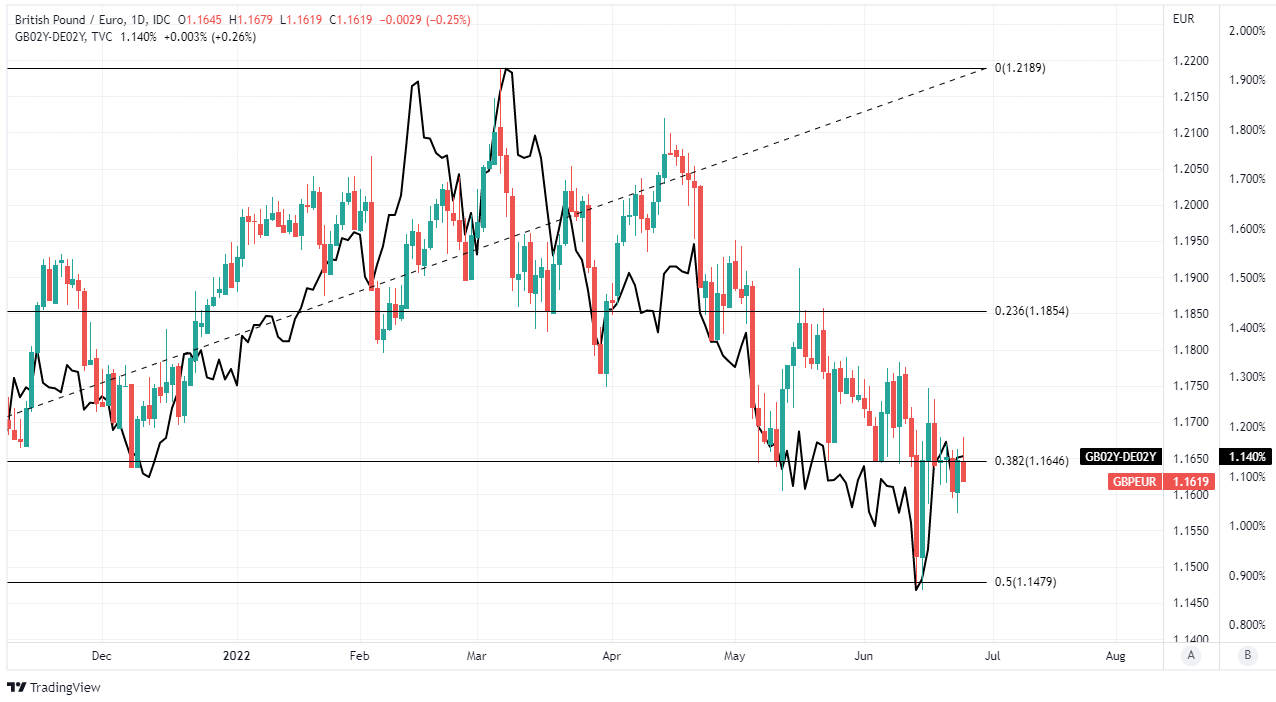The width and height of the screenshot is (1276, 702).
Task: Open the EUR currency selector on price axis
Action: pyautogui.click(x=1184, y=19)
